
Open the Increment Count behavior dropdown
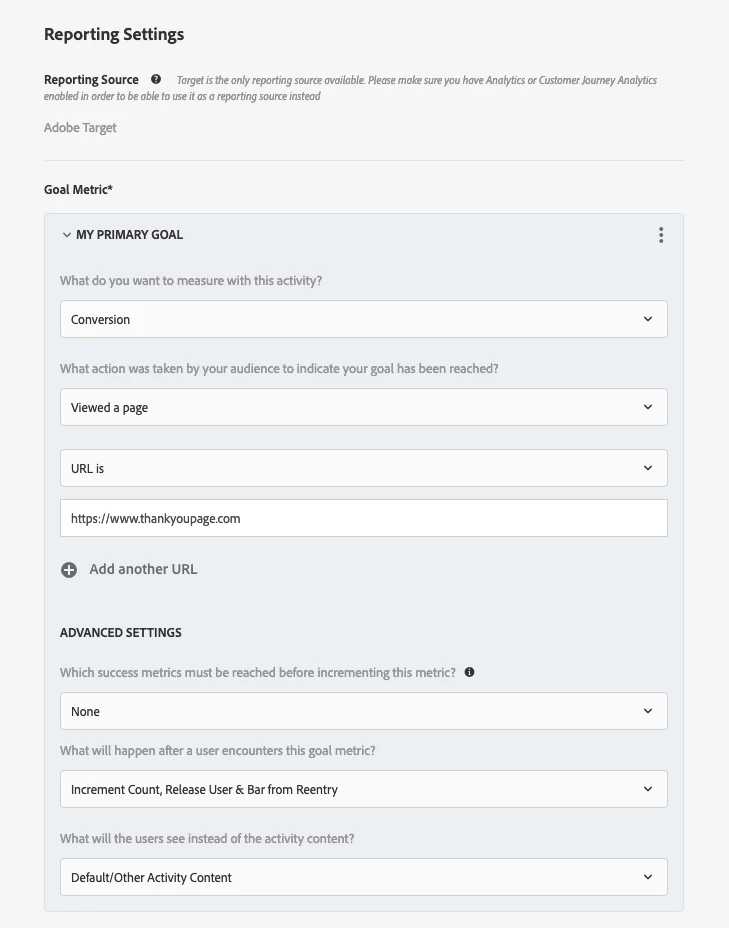click(363, 790)
